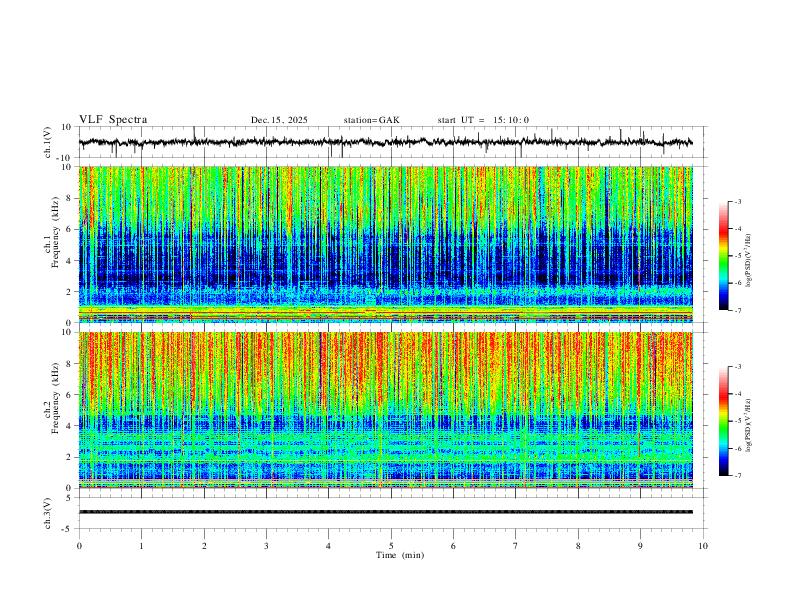Click the ch.2 spectrogram panel
Image resolution: width=792 pixels, height=612 pixels.
(x=386, y=410)
